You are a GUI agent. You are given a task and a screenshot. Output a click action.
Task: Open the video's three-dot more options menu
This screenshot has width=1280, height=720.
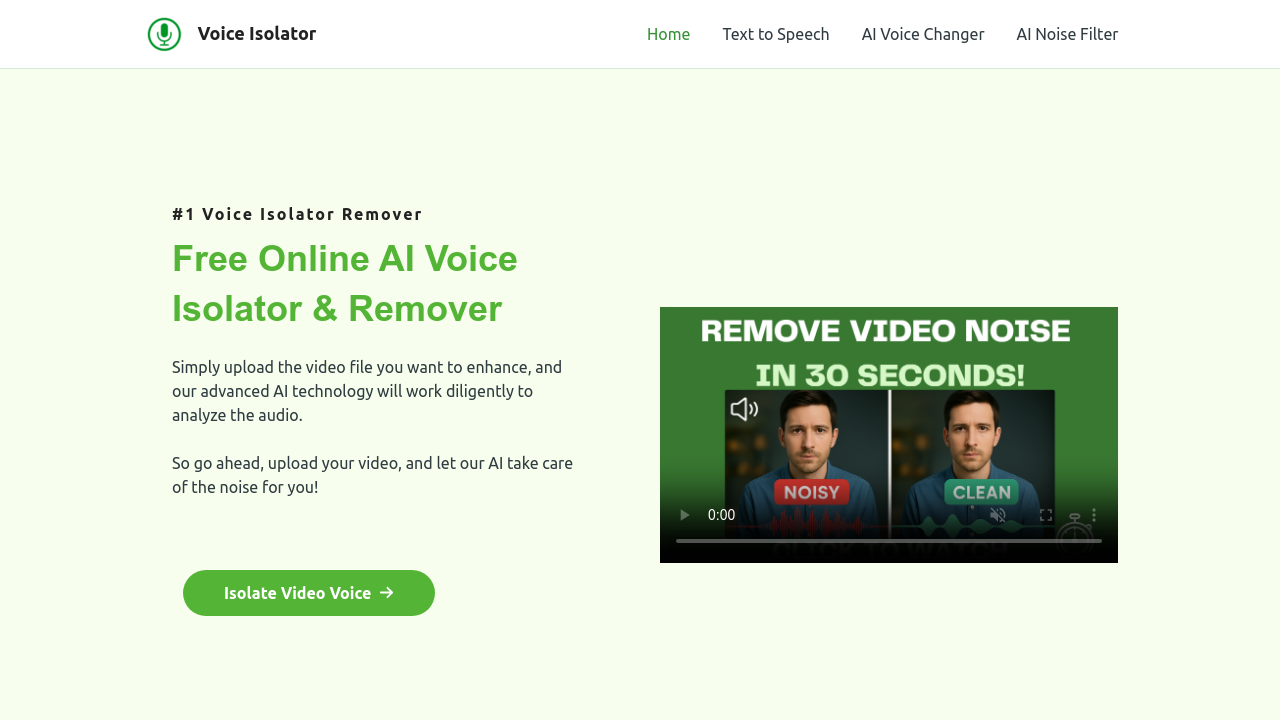pos(1094,513)
